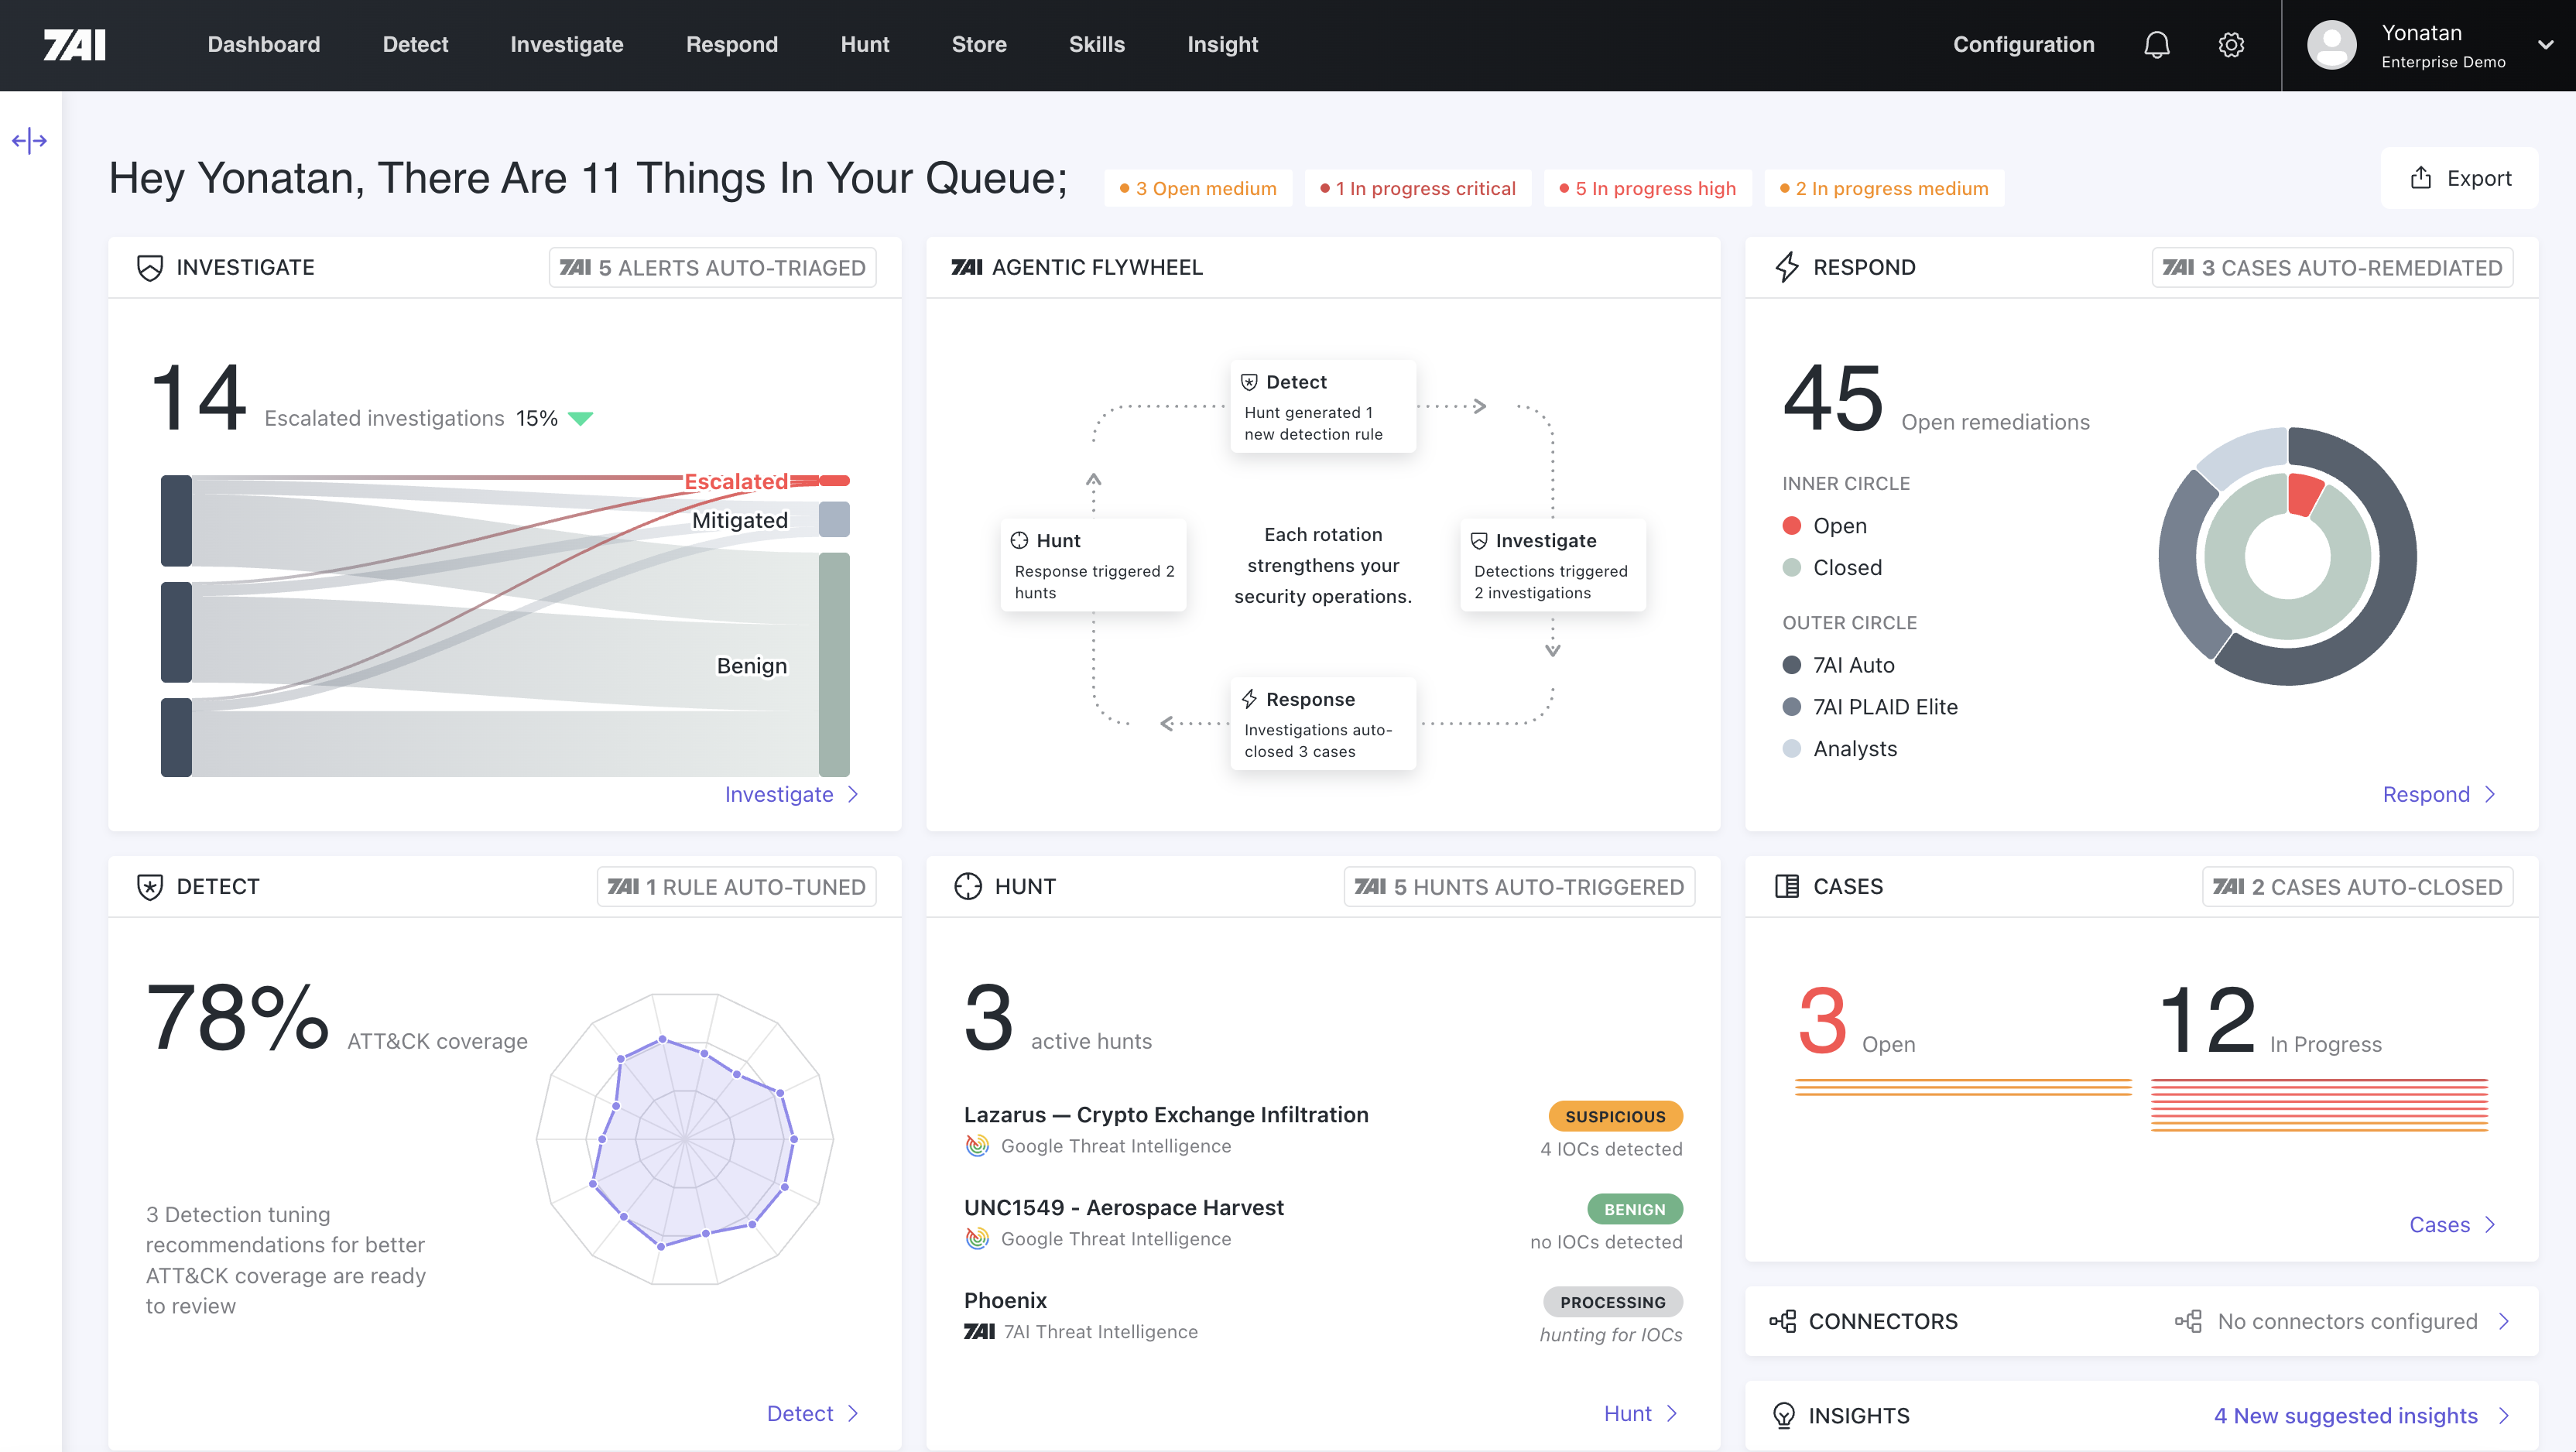Click the Hunt panel crosshair icon
Viewport: 2576px width, 1452px height.
pyautogui.click(x=968, y=886)
